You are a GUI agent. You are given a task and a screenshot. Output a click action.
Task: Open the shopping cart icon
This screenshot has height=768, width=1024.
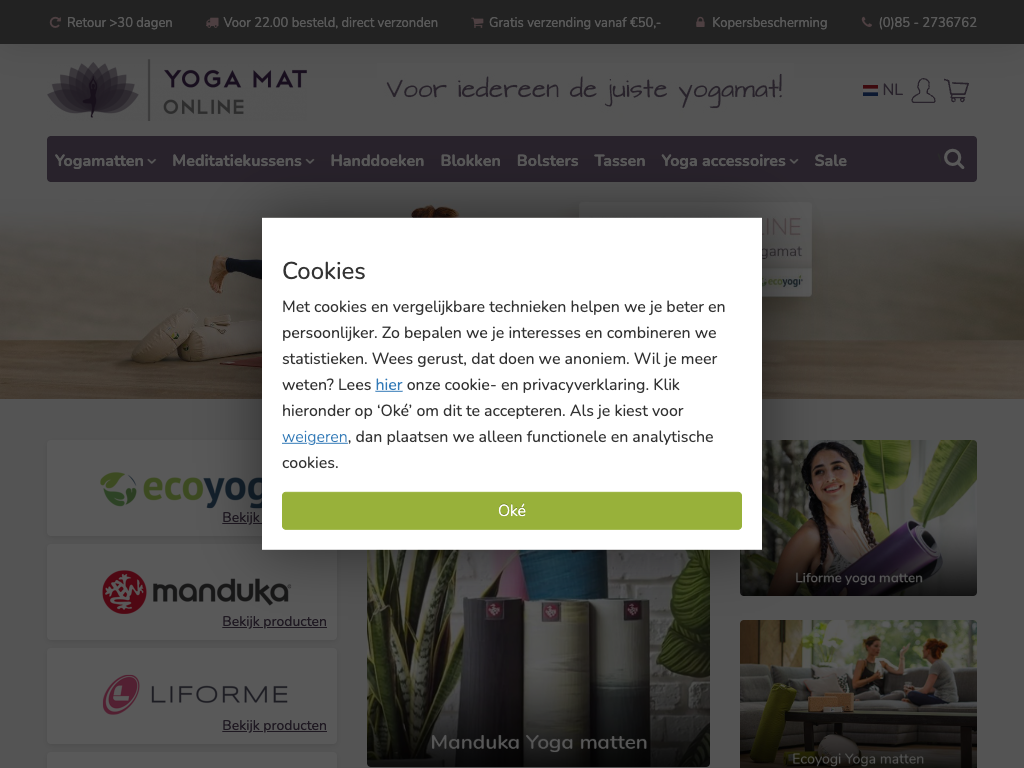957,90
